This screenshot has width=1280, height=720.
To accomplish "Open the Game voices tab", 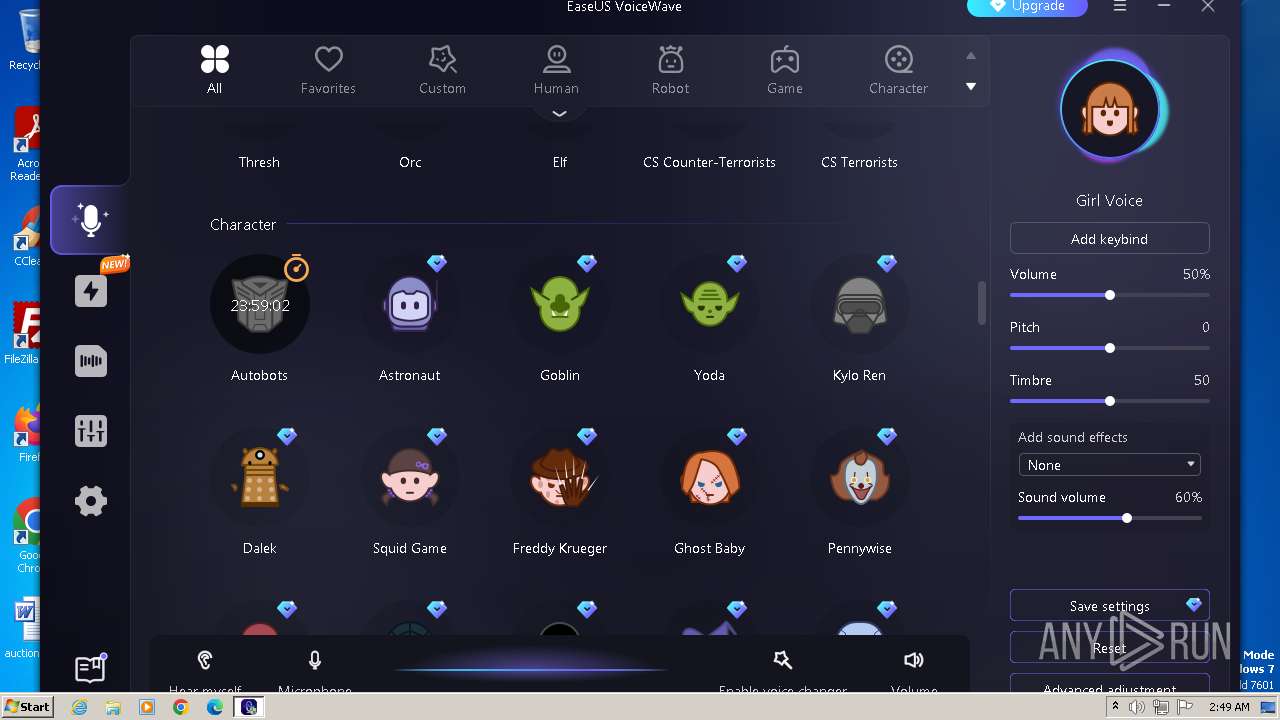I will 784,70.
